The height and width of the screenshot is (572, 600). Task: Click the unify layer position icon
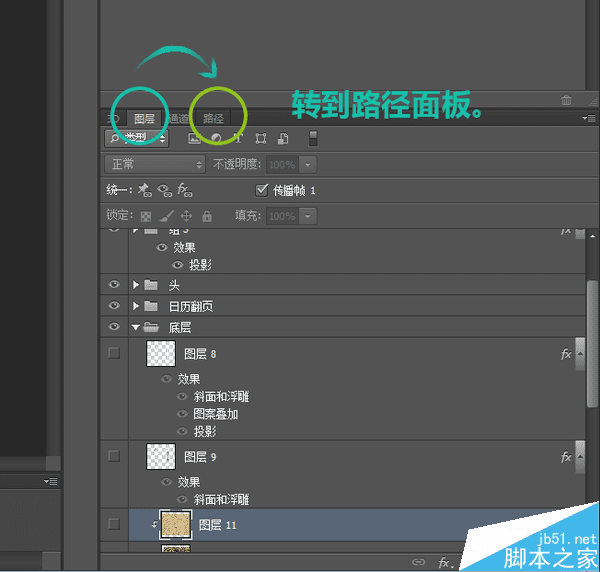pyautogui.click(x=145, y=190)
